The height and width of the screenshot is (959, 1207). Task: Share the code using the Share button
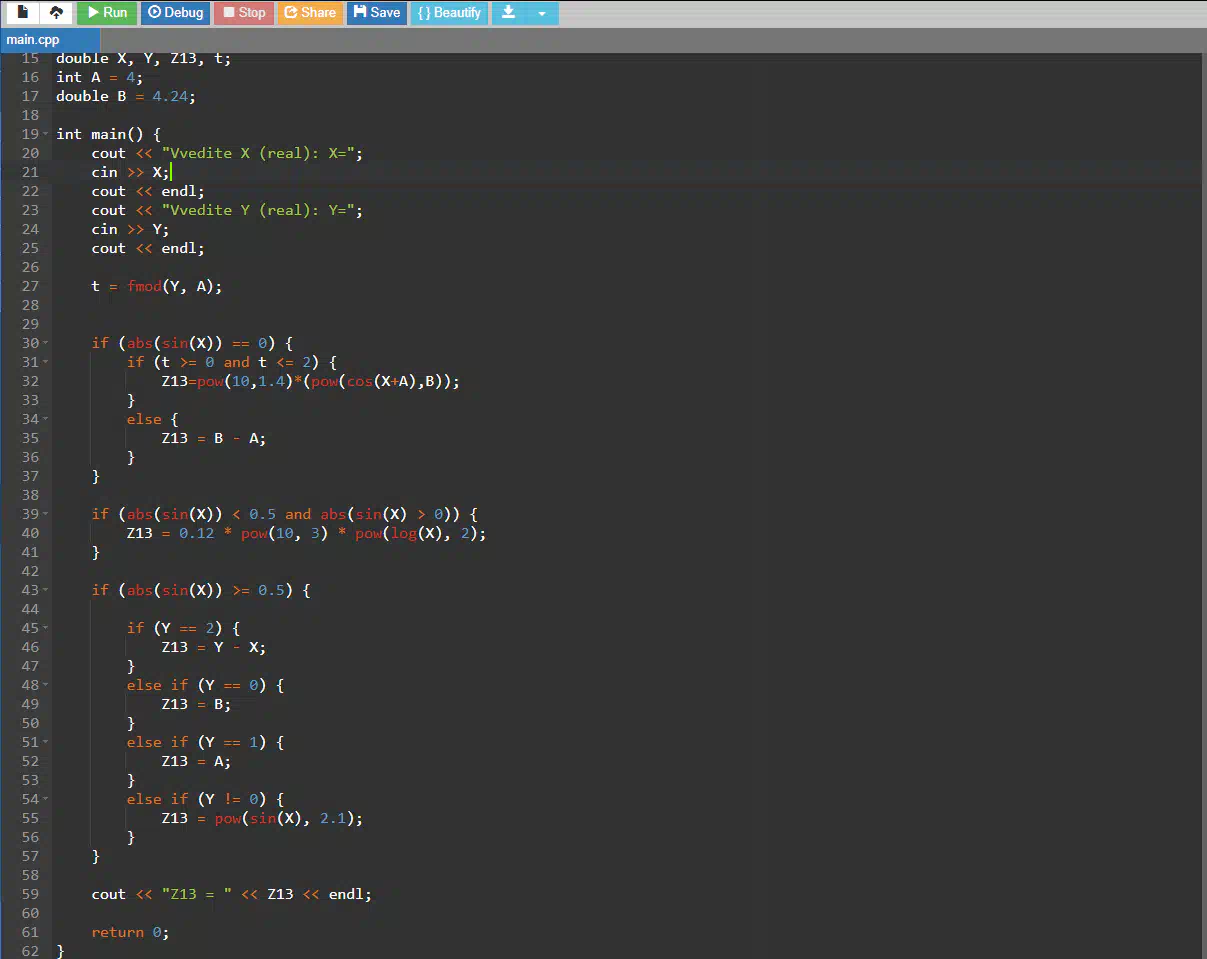pos(310,13)
